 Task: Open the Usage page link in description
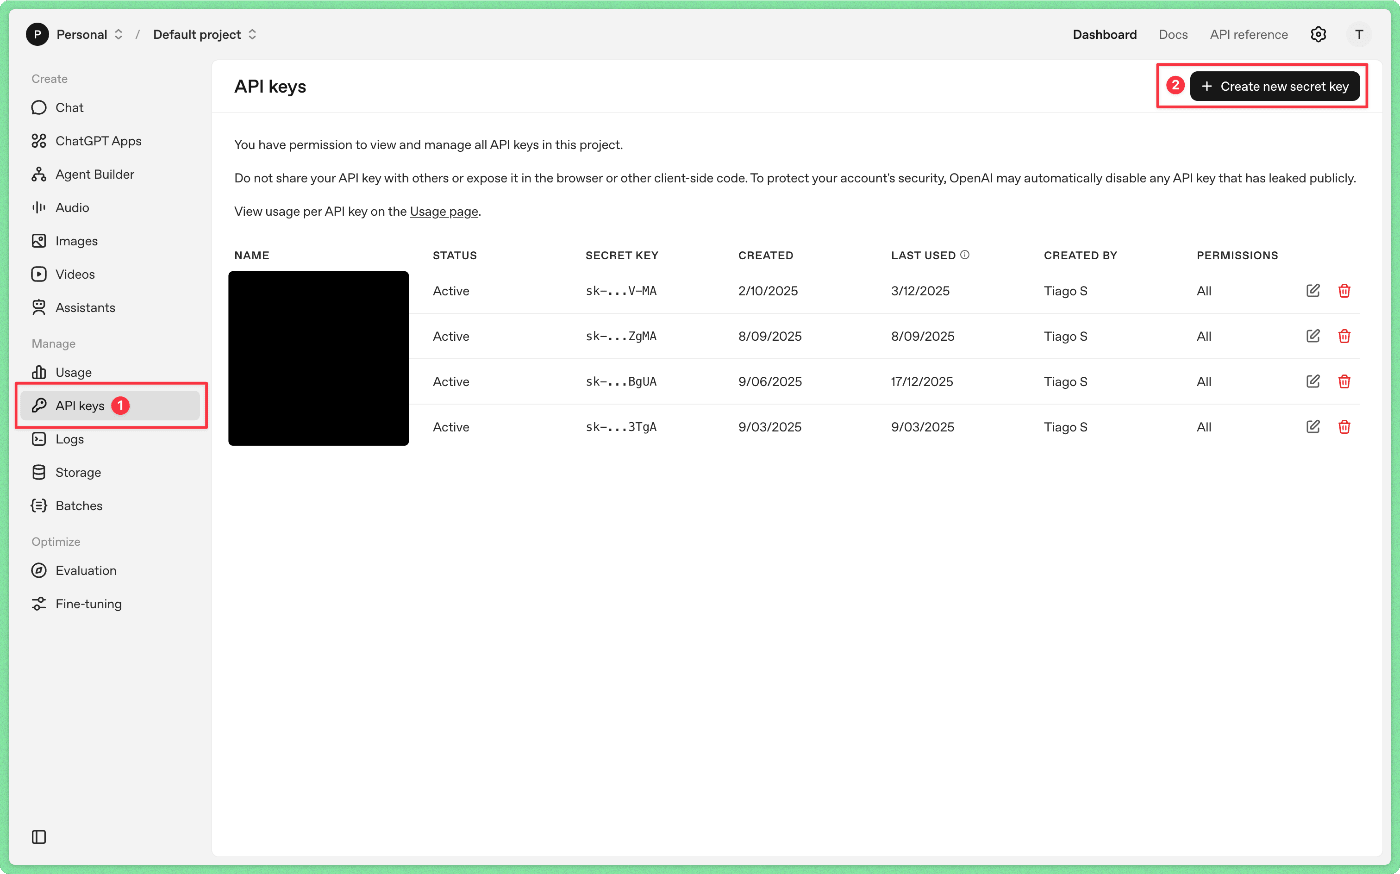point(443,211)
